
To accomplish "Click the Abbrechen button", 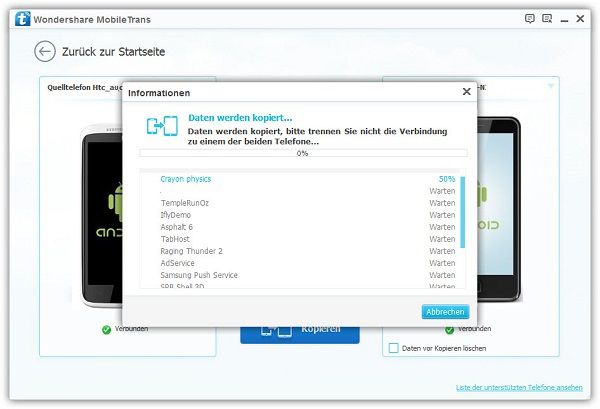I will pos(445,312).
